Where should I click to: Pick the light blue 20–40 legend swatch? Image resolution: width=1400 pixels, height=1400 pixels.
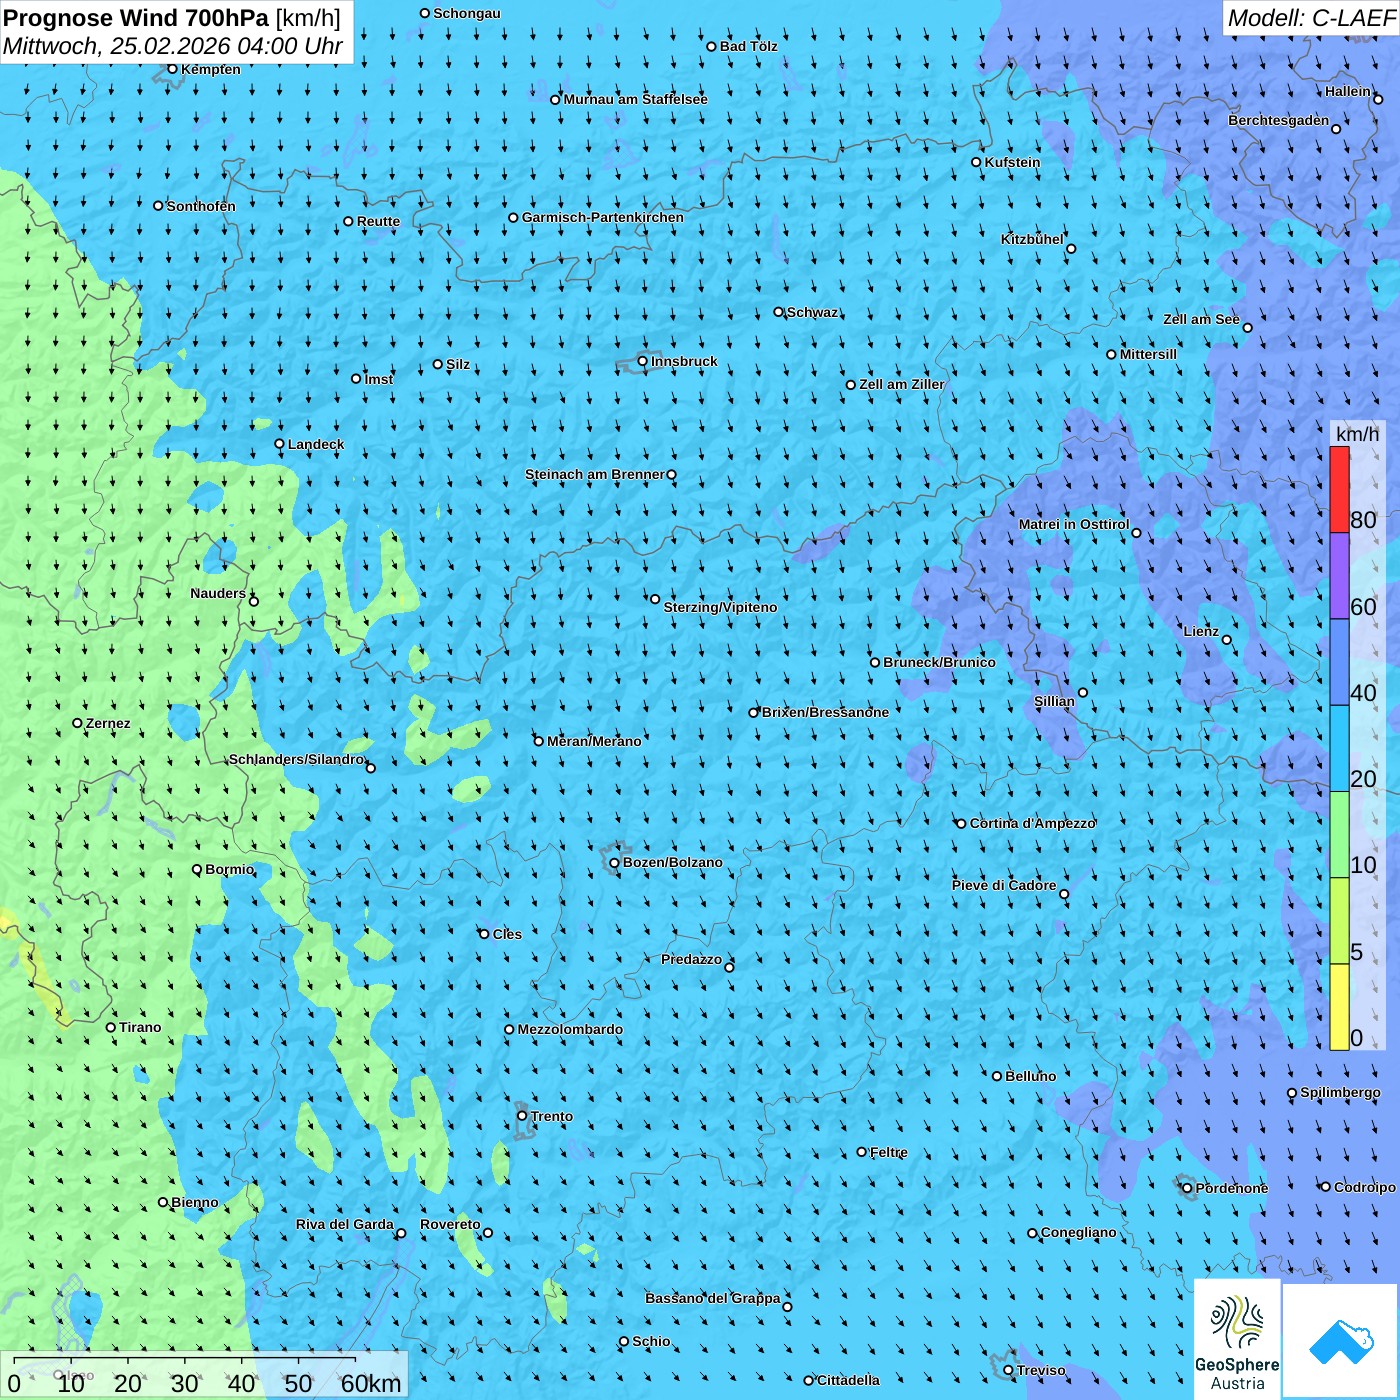1339,749
